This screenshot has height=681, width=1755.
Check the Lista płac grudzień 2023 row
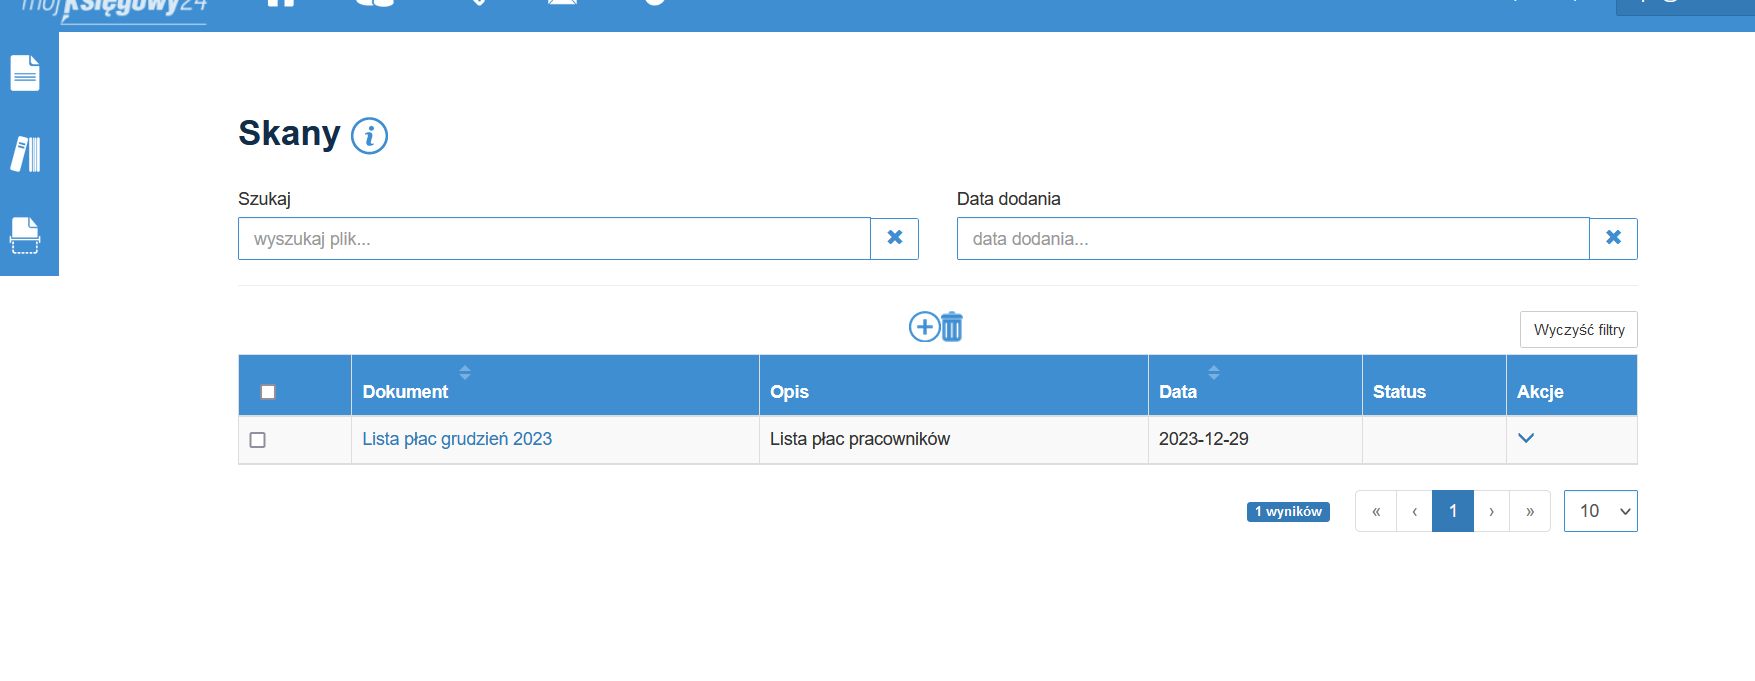[258, 440]
